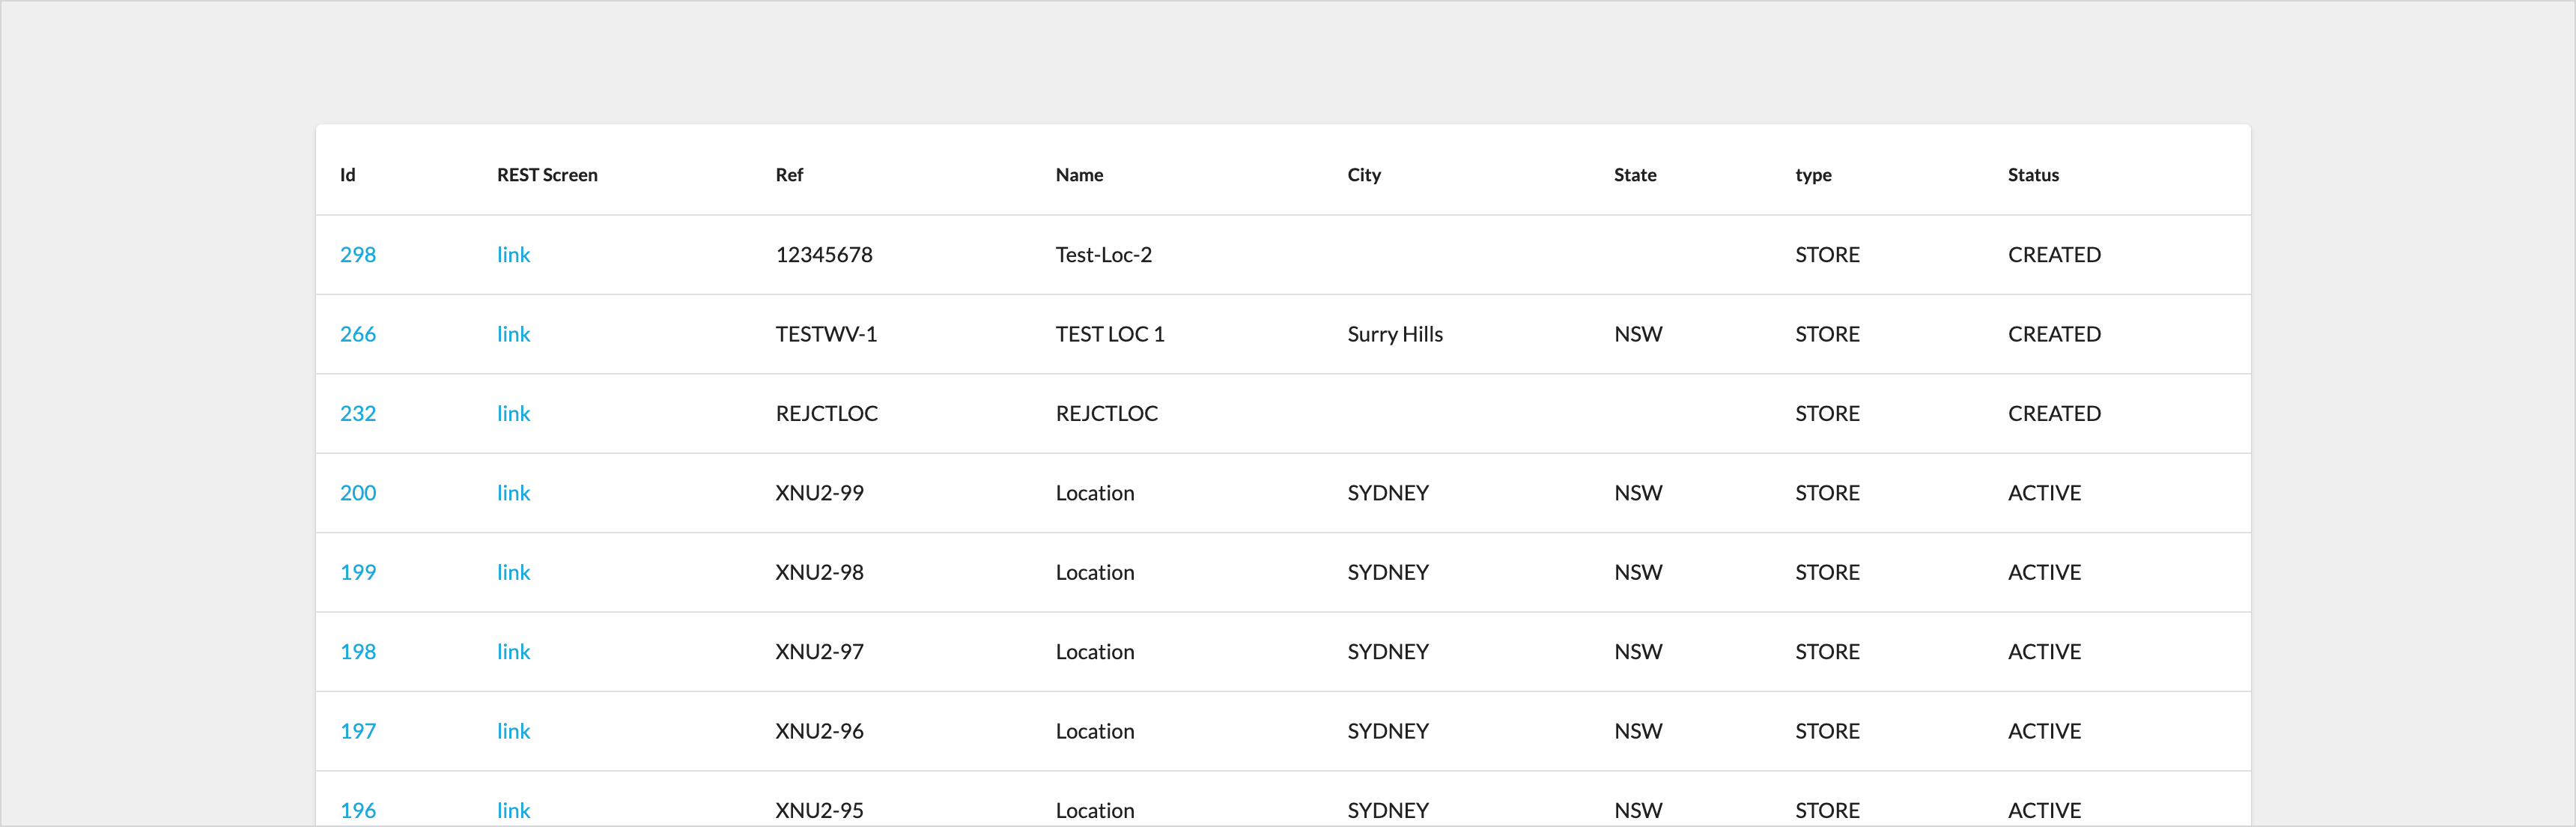The image size is (2576, 827).
Task: Click REST Screen link for XNU2-97
Action: point(513,652)
